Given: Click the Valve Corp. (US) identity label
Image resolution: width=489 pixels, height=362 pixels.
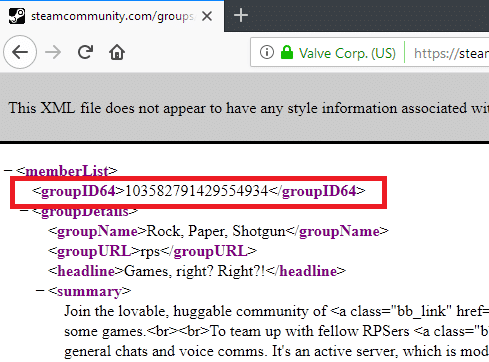Looking at the screenshot, I should [347, 53].
